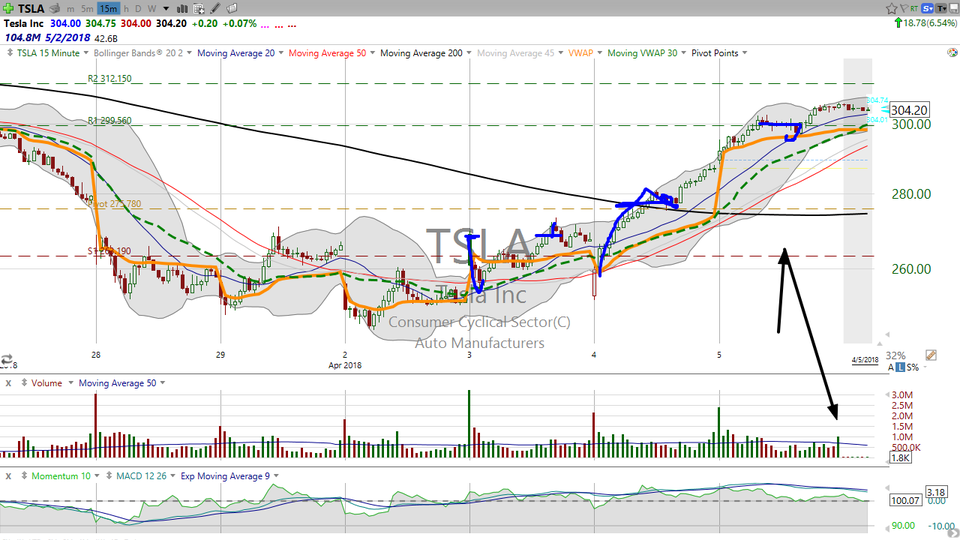Open the Exp Moving Average 9 dropdown
The height and width of the screenshot is (540, 960).
[x=276, y=476]
